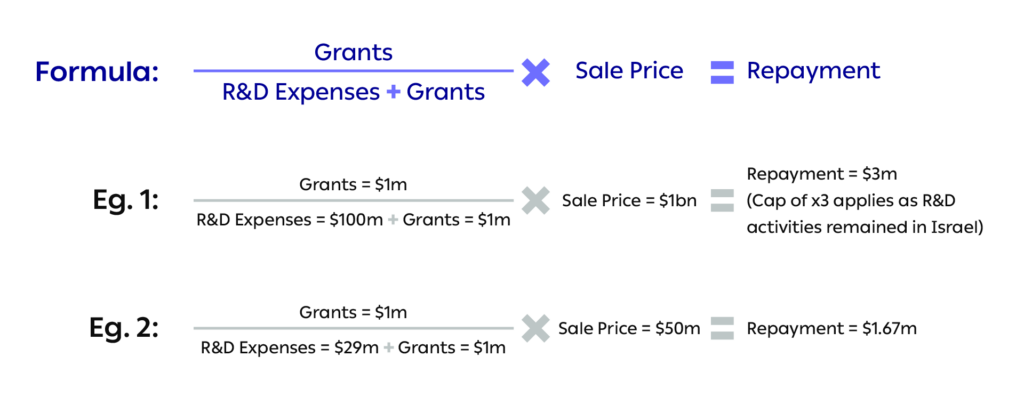Click the gray equals sign in Eg. 2
The height and width of the screenshot is (405, 1024).
723,328
